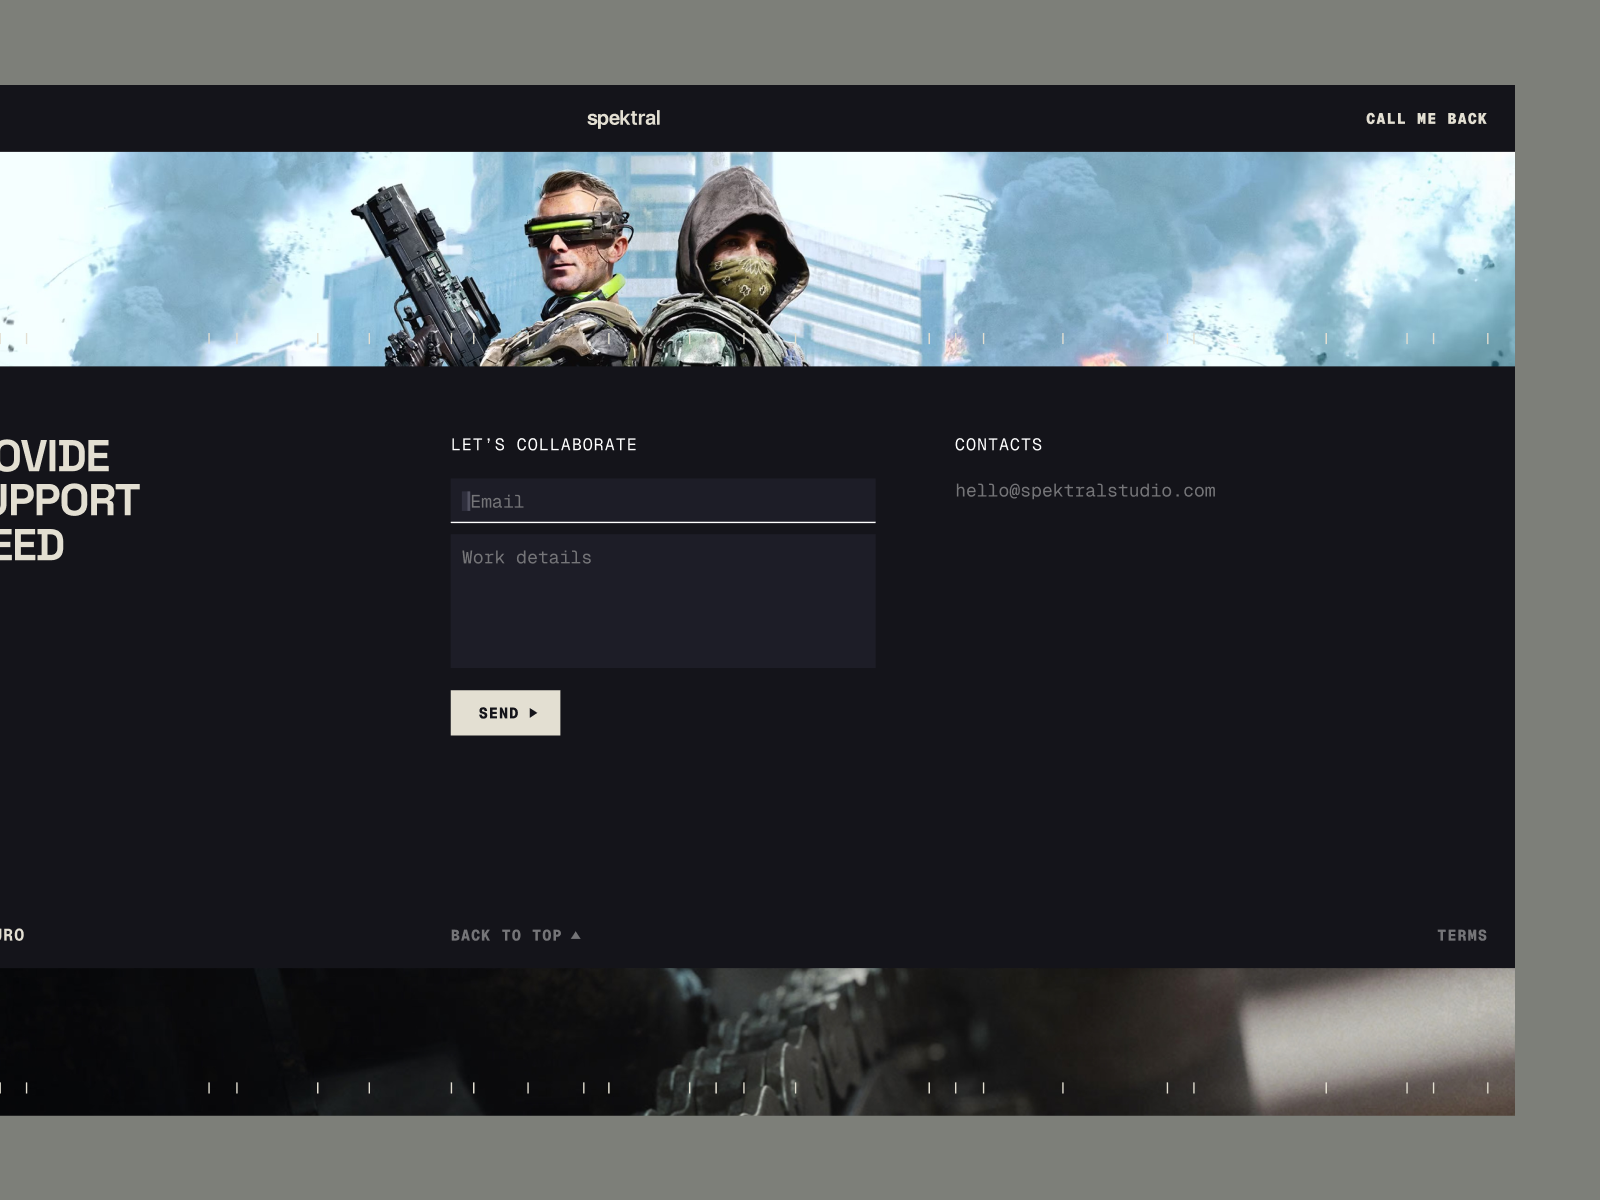
Task: Click the soldiers banner image
Action: (757, 259)
